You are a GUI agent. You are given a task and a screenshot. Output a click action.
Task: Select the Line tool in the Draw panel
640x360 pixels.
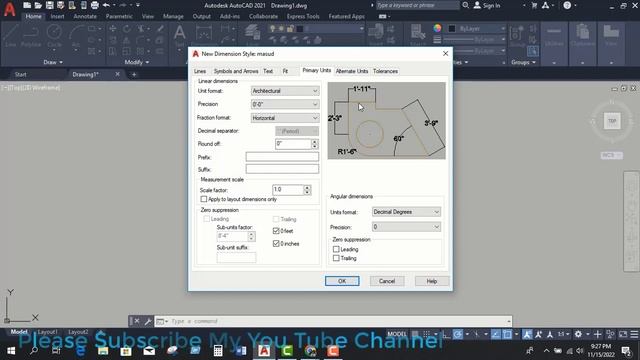pos(11,35)
